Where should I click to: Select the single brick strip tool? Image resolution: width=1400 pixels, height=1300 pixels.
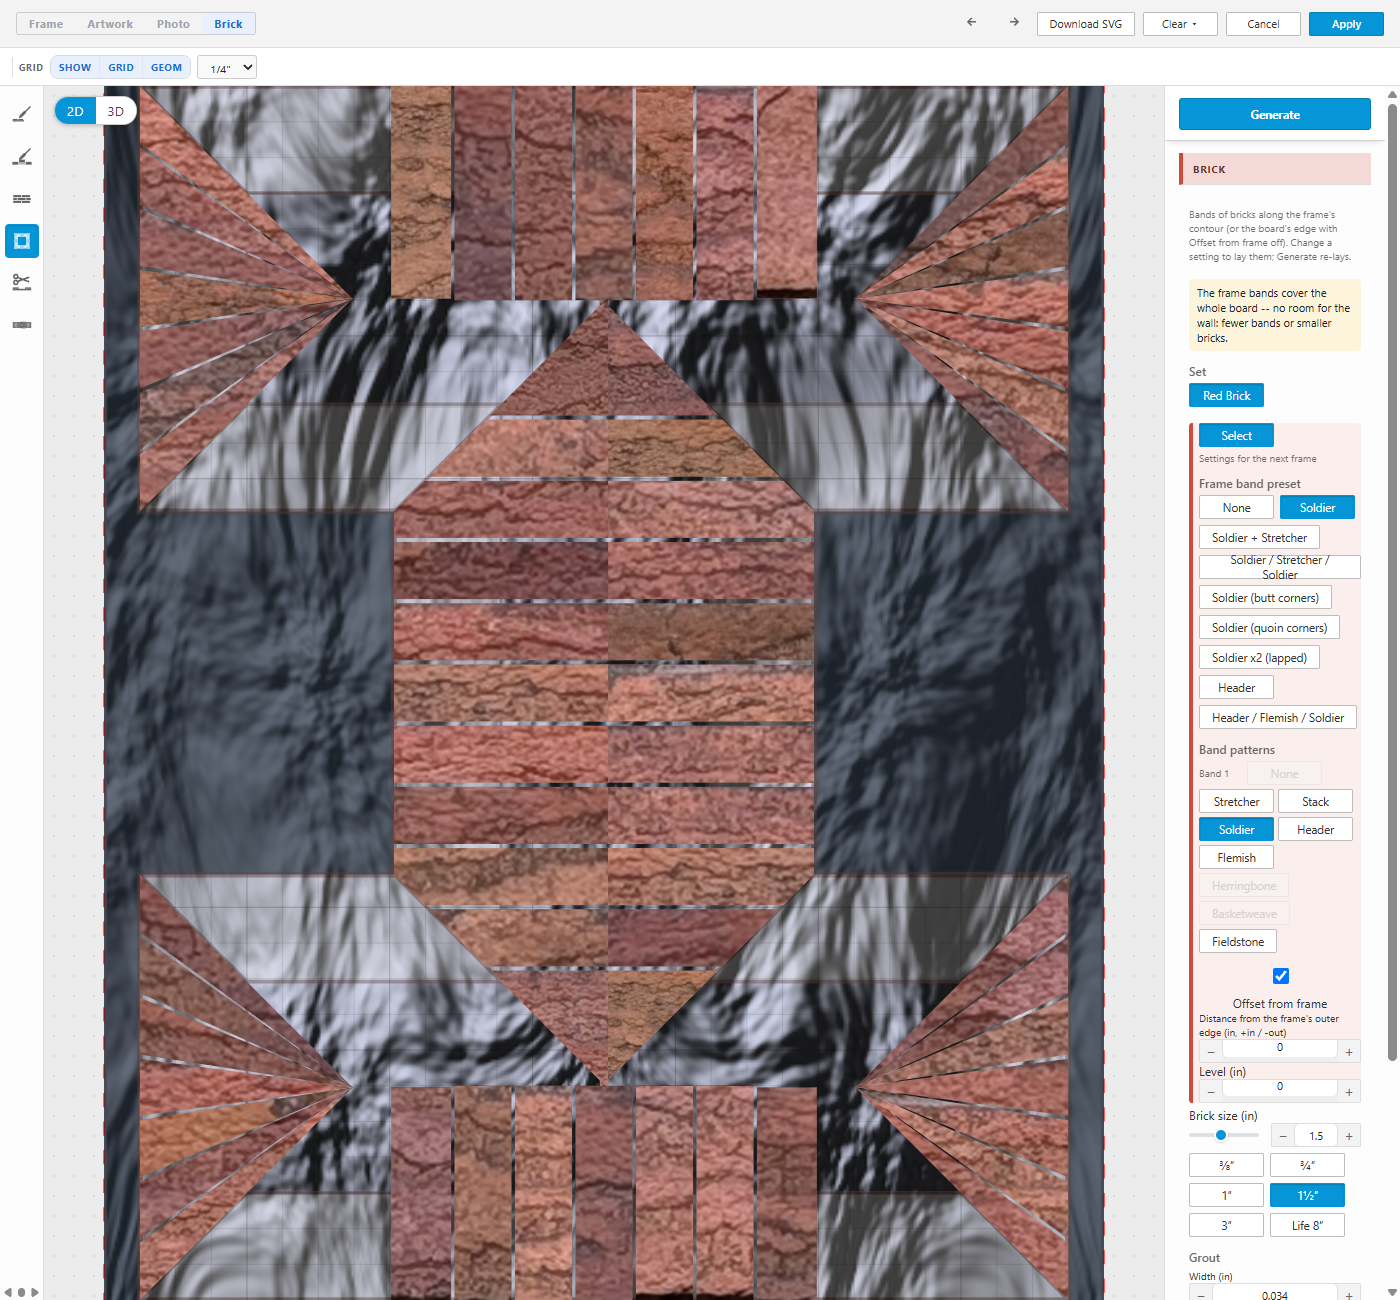coord(22,325)
